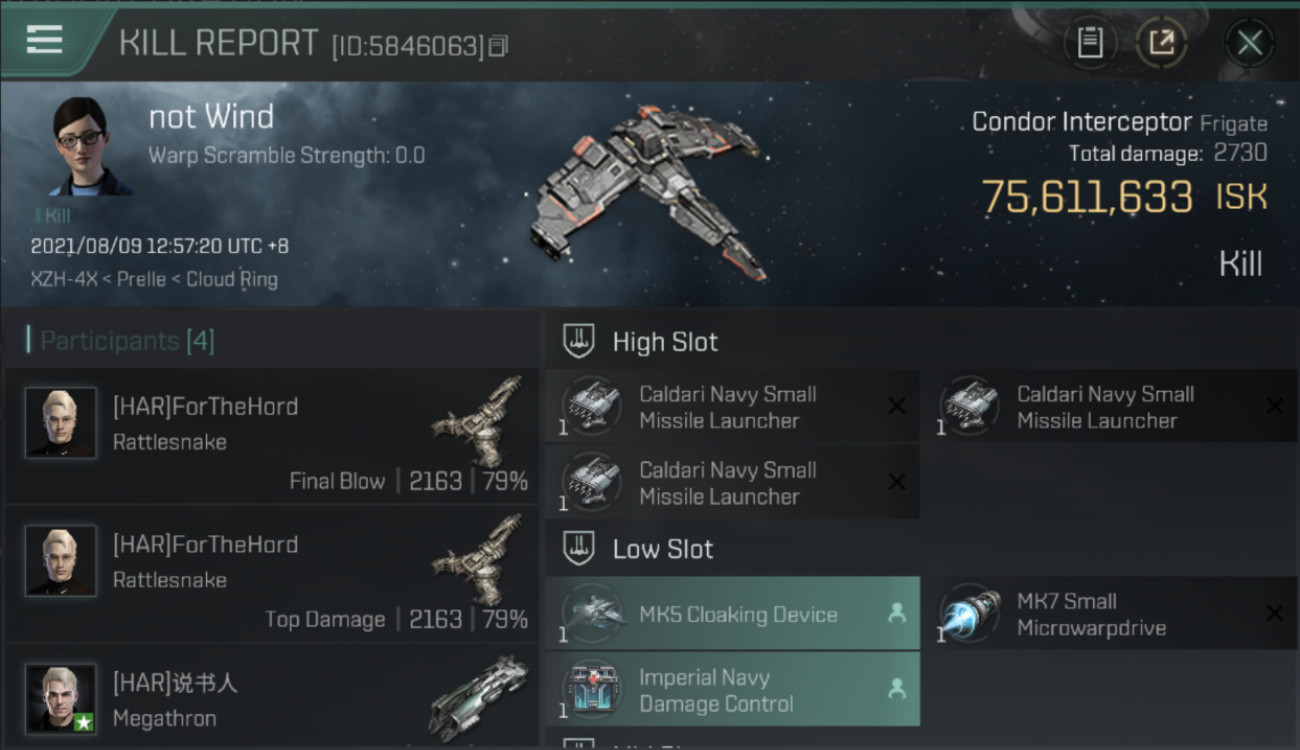Click the XZH-4X system location link
This screenshot has height=750, width=1300.
tap(64, 279)
